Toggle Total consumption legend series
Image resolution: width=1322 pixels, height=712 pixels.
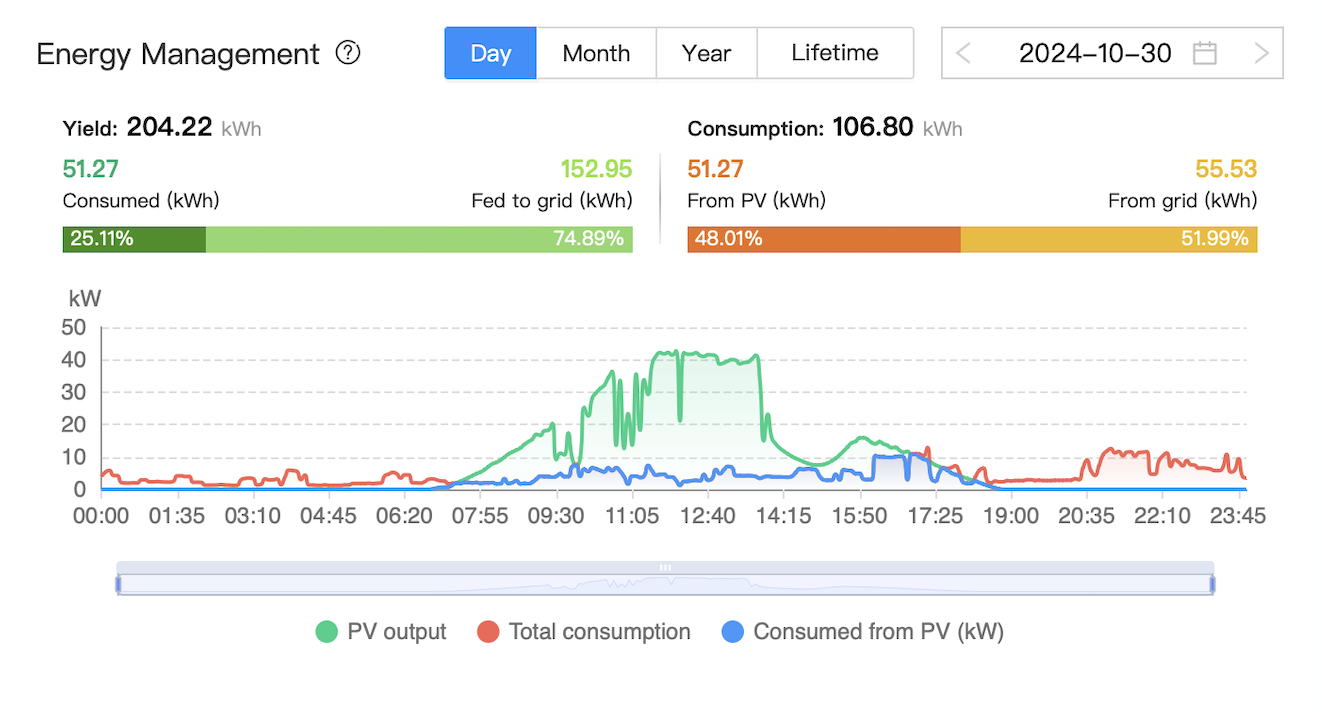[x=584, y=632]
